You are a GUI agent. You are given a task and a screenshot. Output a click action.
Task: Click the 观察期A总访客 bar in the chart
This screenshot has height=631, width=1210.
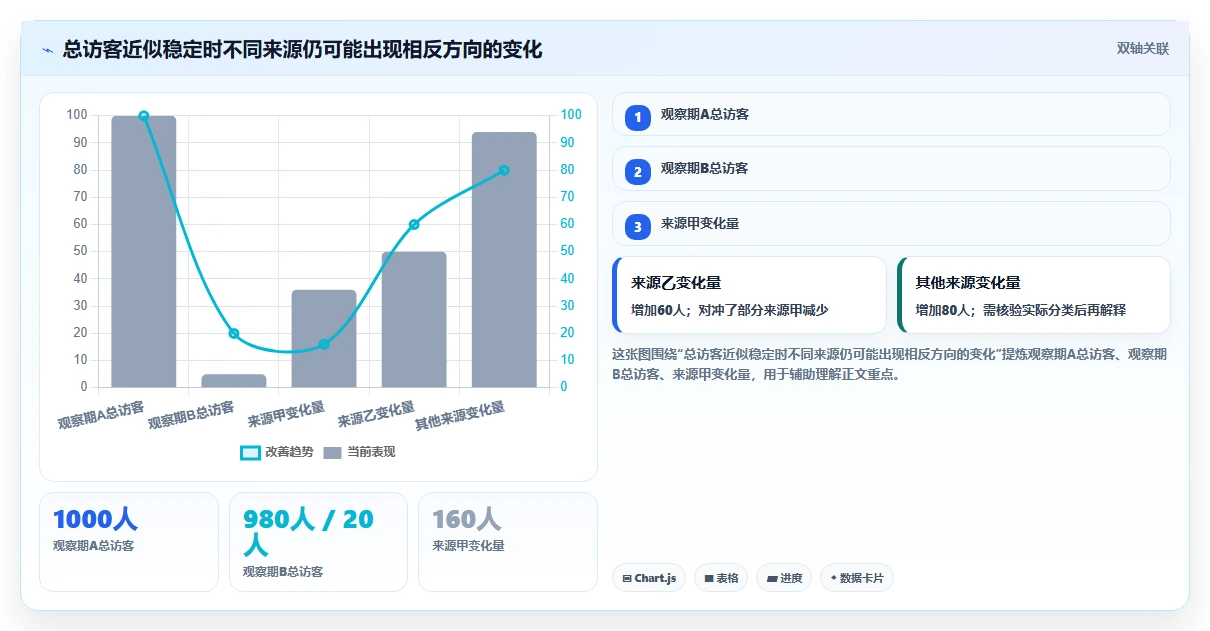144,251
